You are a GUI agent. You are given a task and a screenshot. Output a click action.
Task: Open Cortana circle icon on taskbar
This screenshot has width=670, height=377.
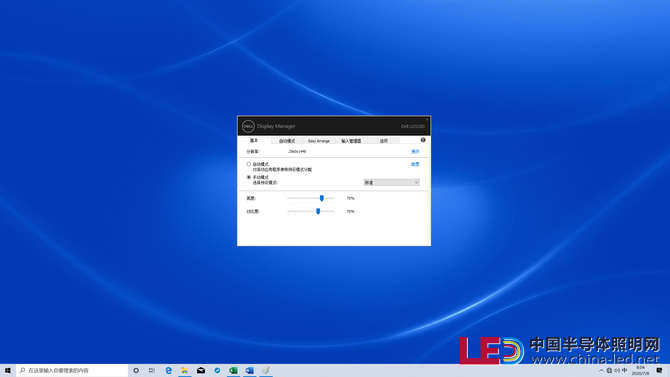[x=136, y=371]
